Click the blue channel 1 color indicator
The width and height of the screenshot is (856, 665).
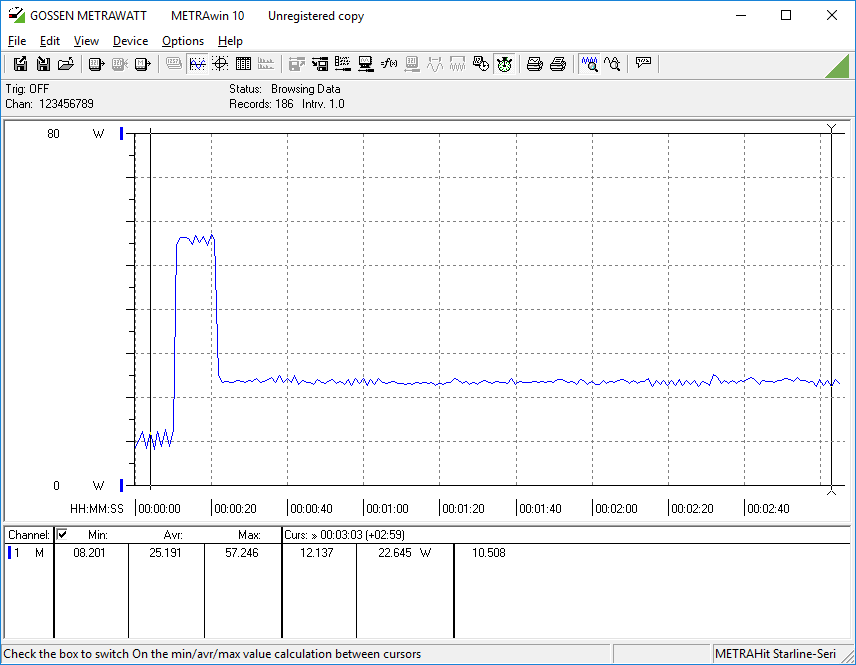[9, 553]
